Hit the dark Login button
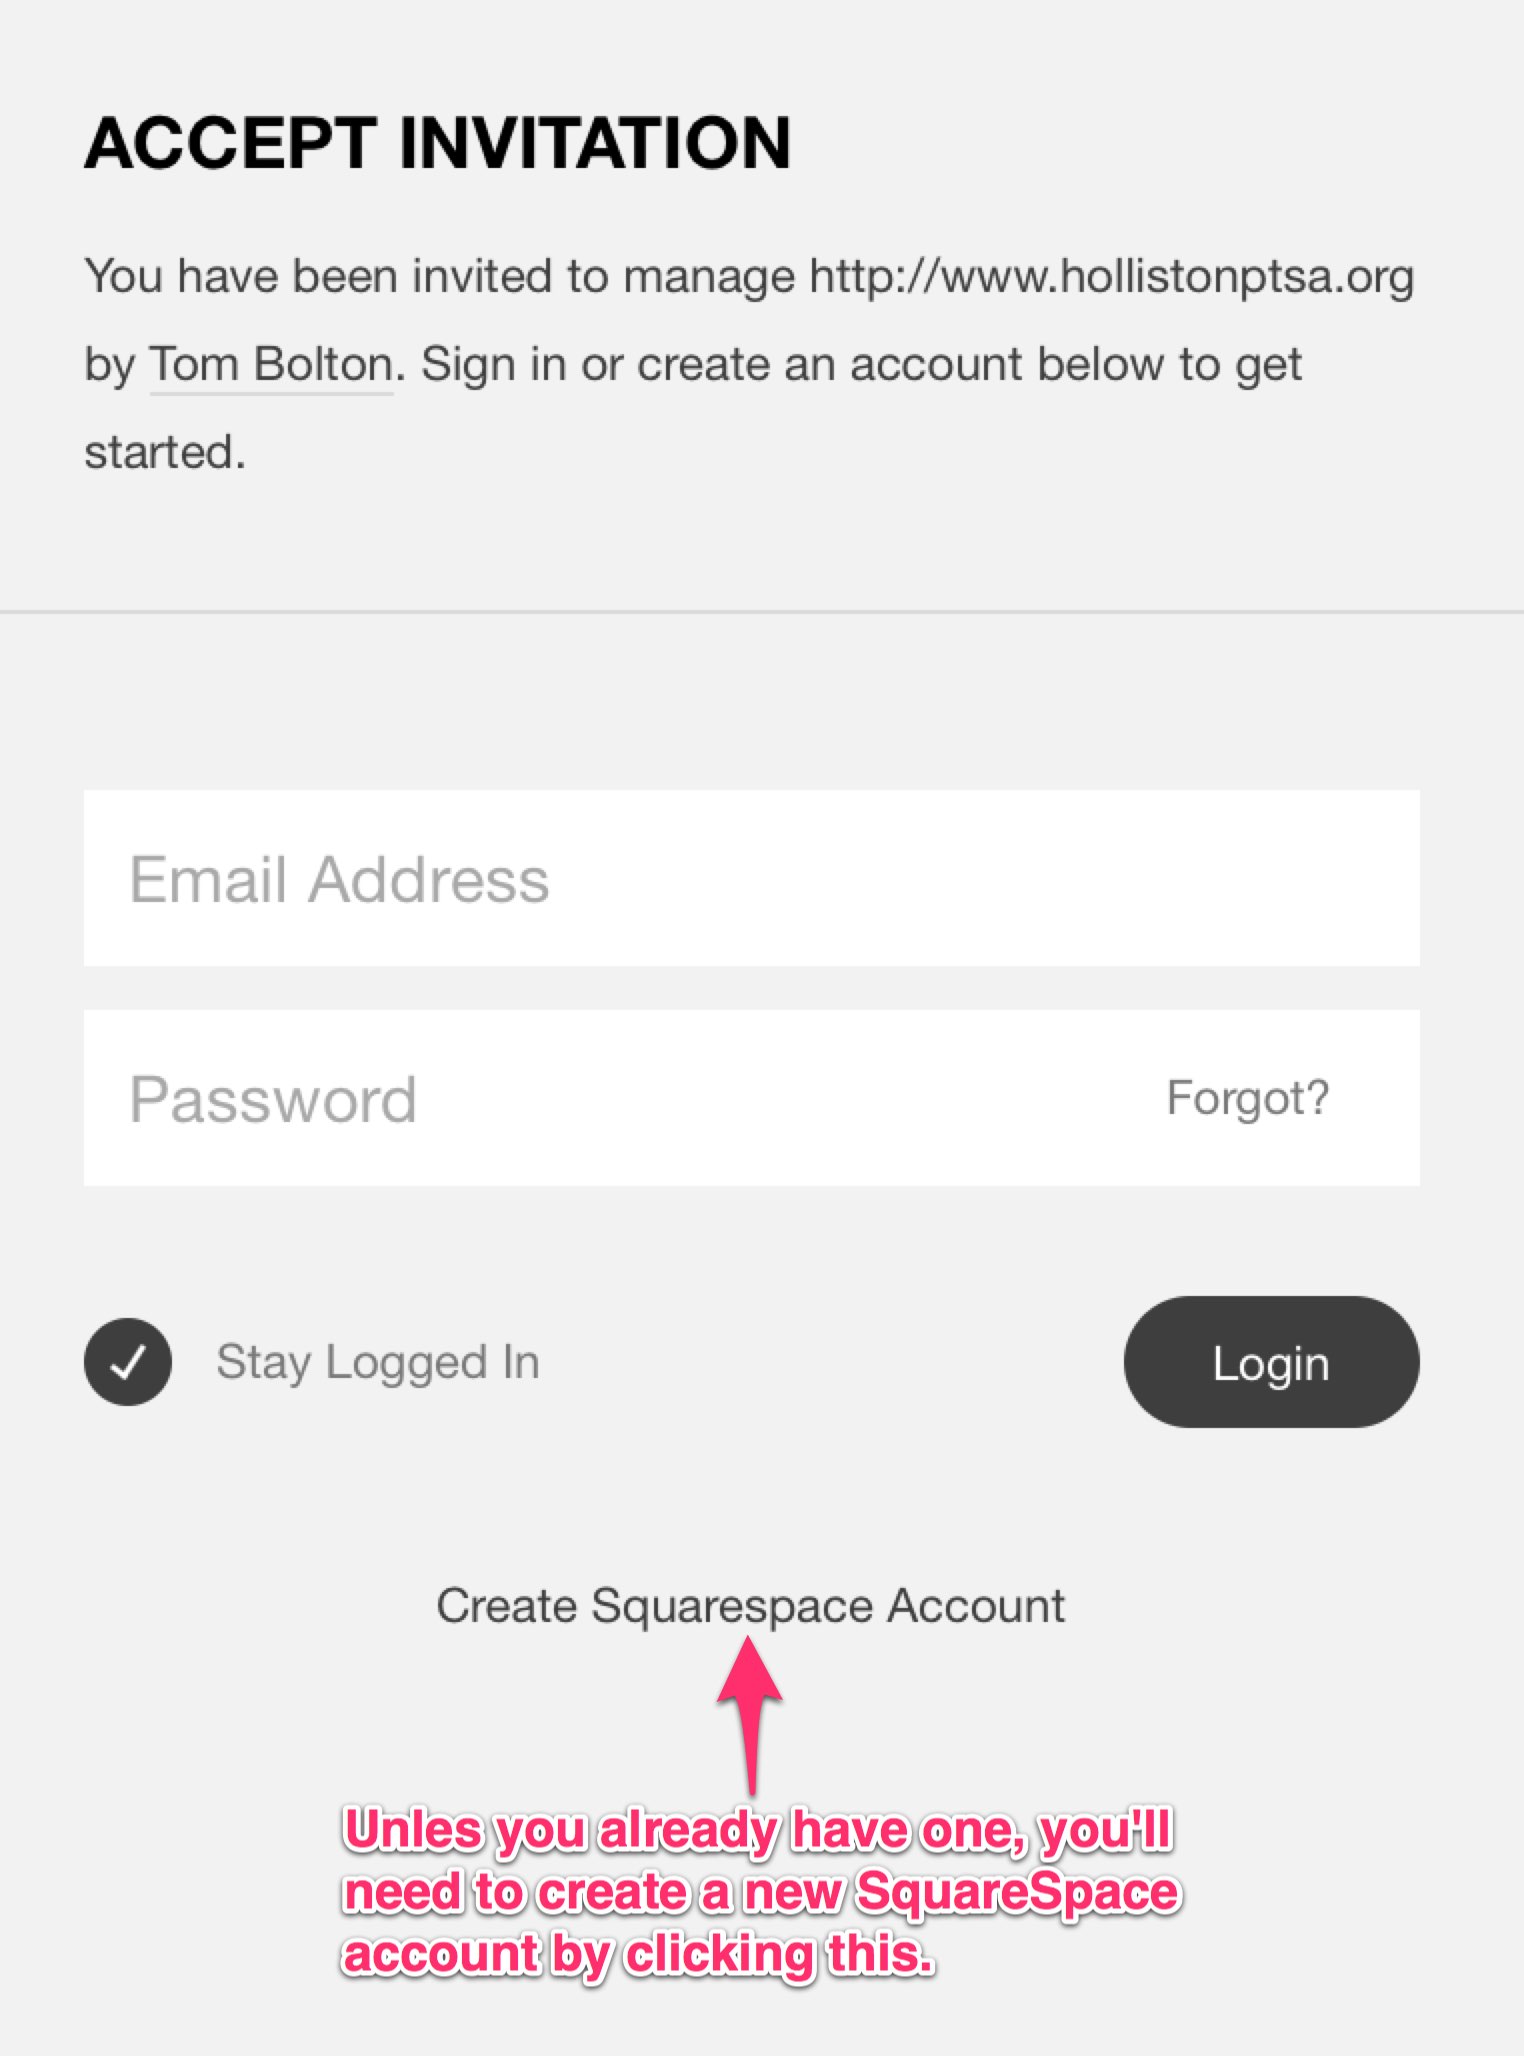 pyautogui.click(x=1271, y=1362)
